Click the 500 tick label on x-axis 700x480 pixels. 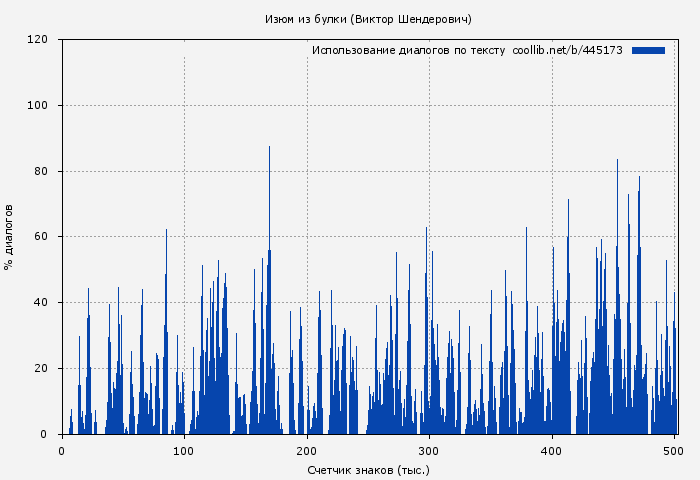[x=674, y=451]
